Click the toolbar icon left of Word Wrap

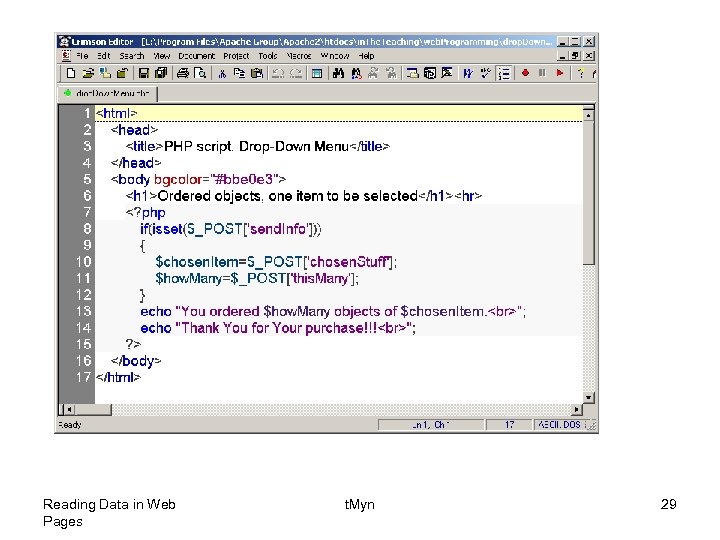click(x=447, y=73)
